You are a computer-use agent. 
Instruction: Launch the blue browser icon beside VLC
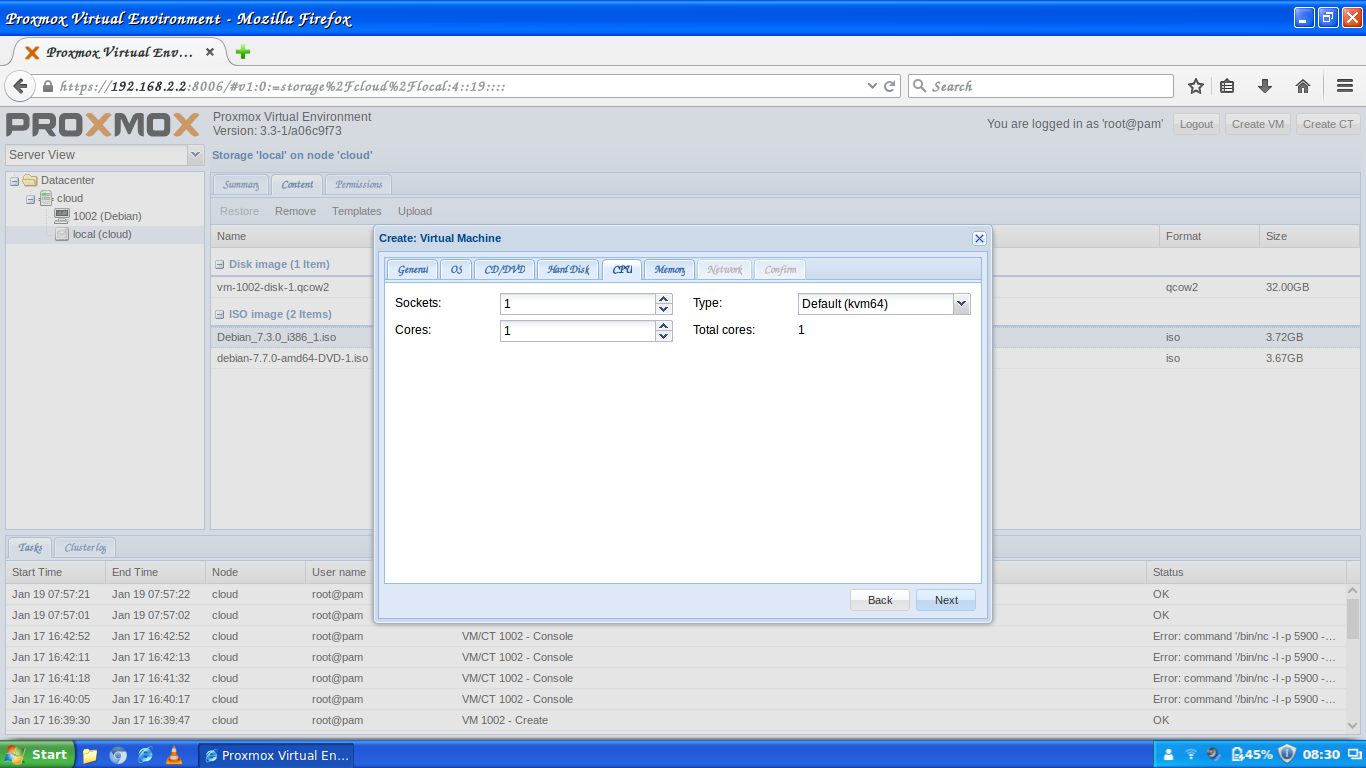146,755
